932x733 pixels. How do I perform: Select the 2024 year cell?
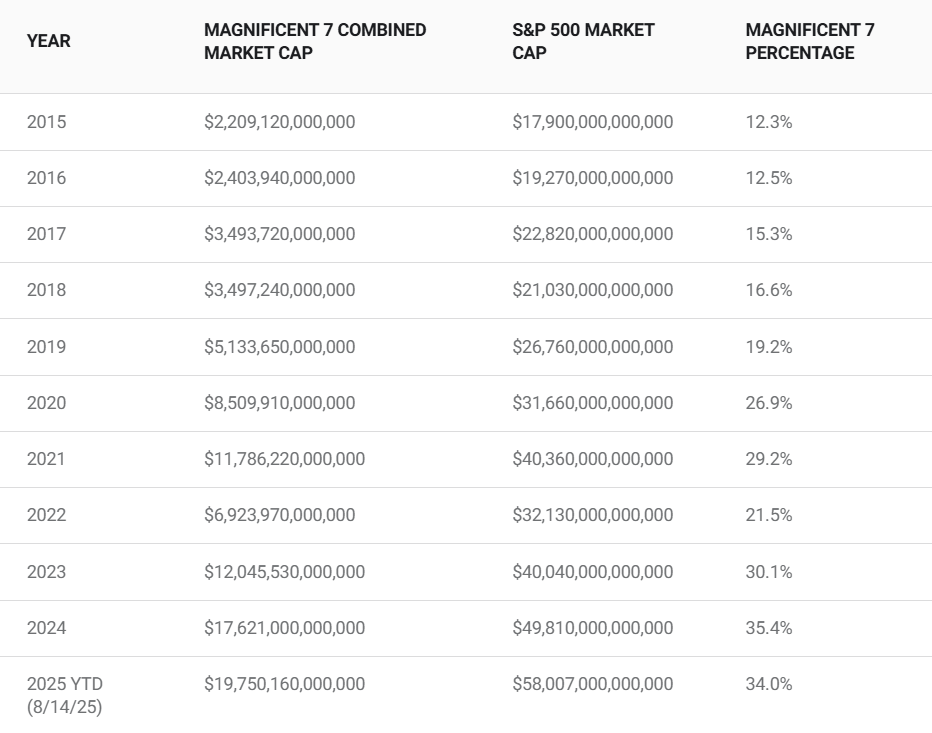46,627
